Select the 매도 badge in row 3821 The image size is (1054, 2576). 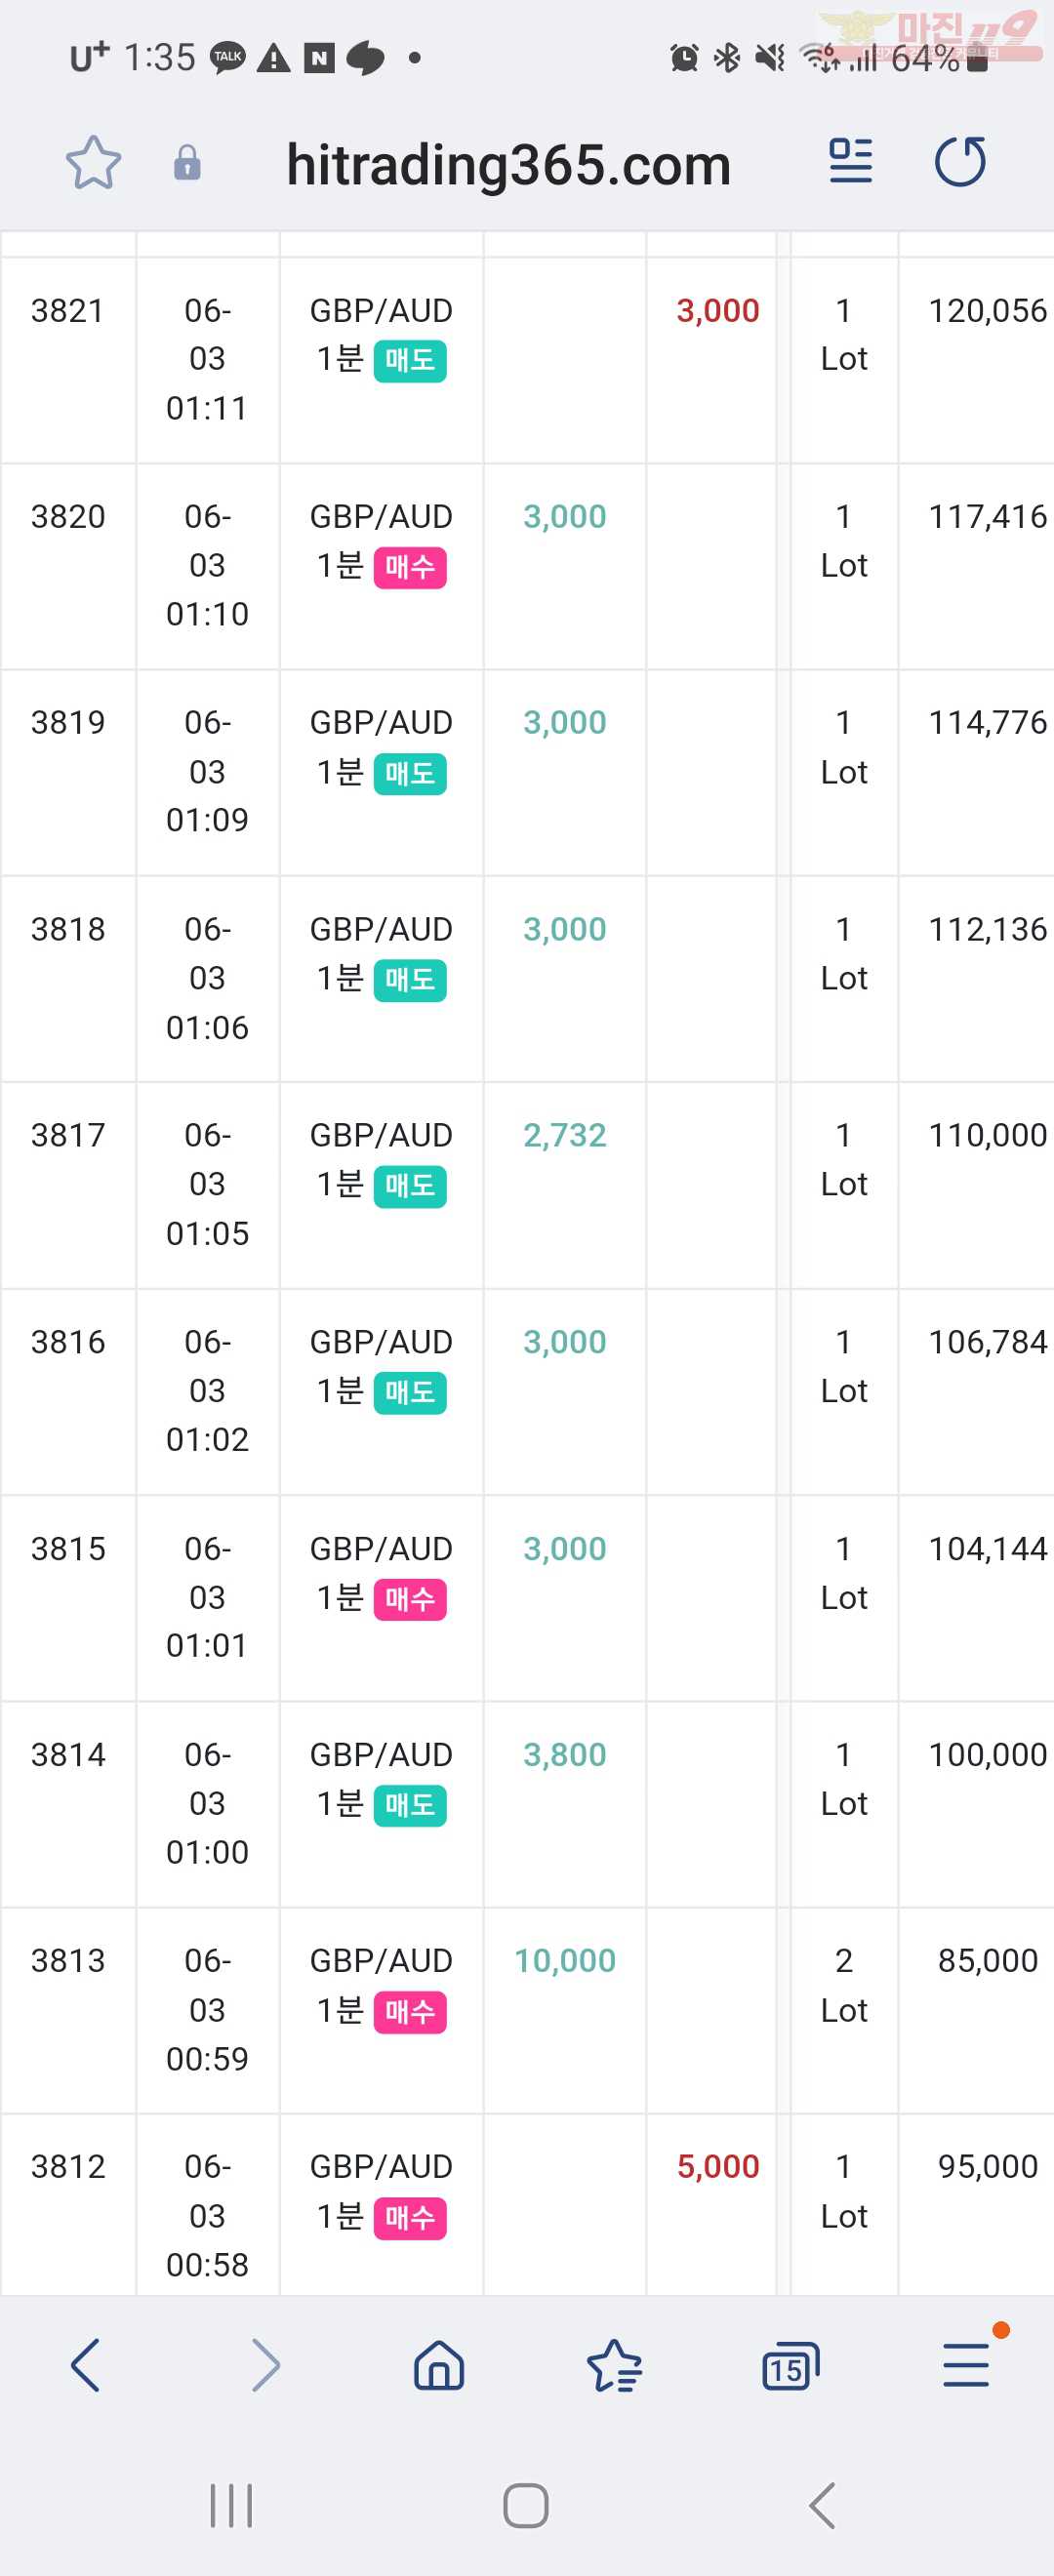(x=410, y=361)
